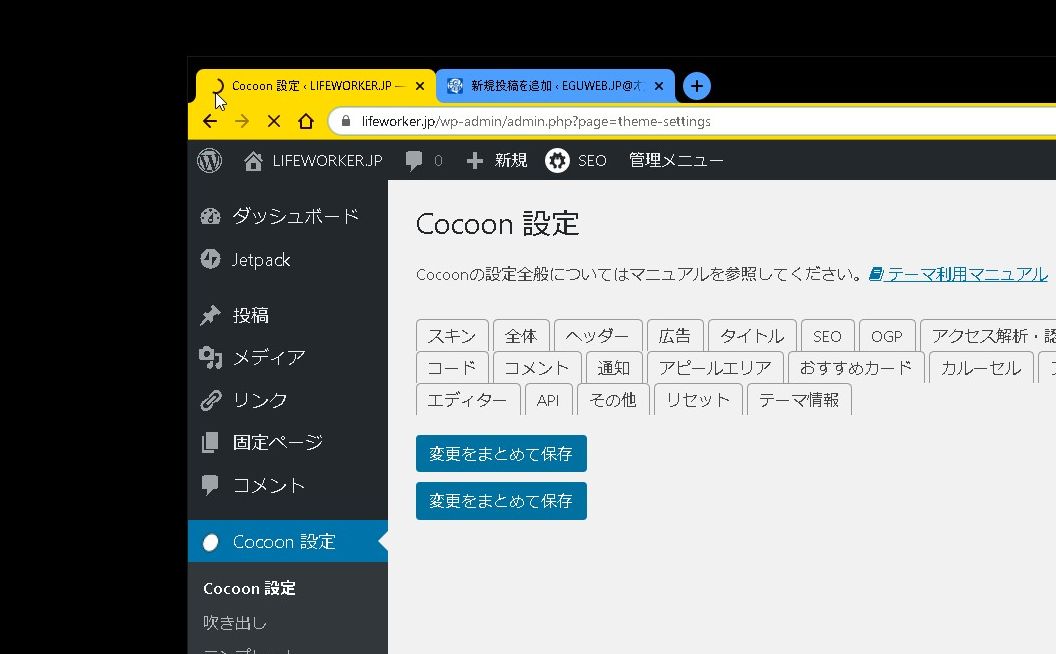Viewport: 1056px width, 654px height.
Task: Open the リセット settings section
Action: 697,399
